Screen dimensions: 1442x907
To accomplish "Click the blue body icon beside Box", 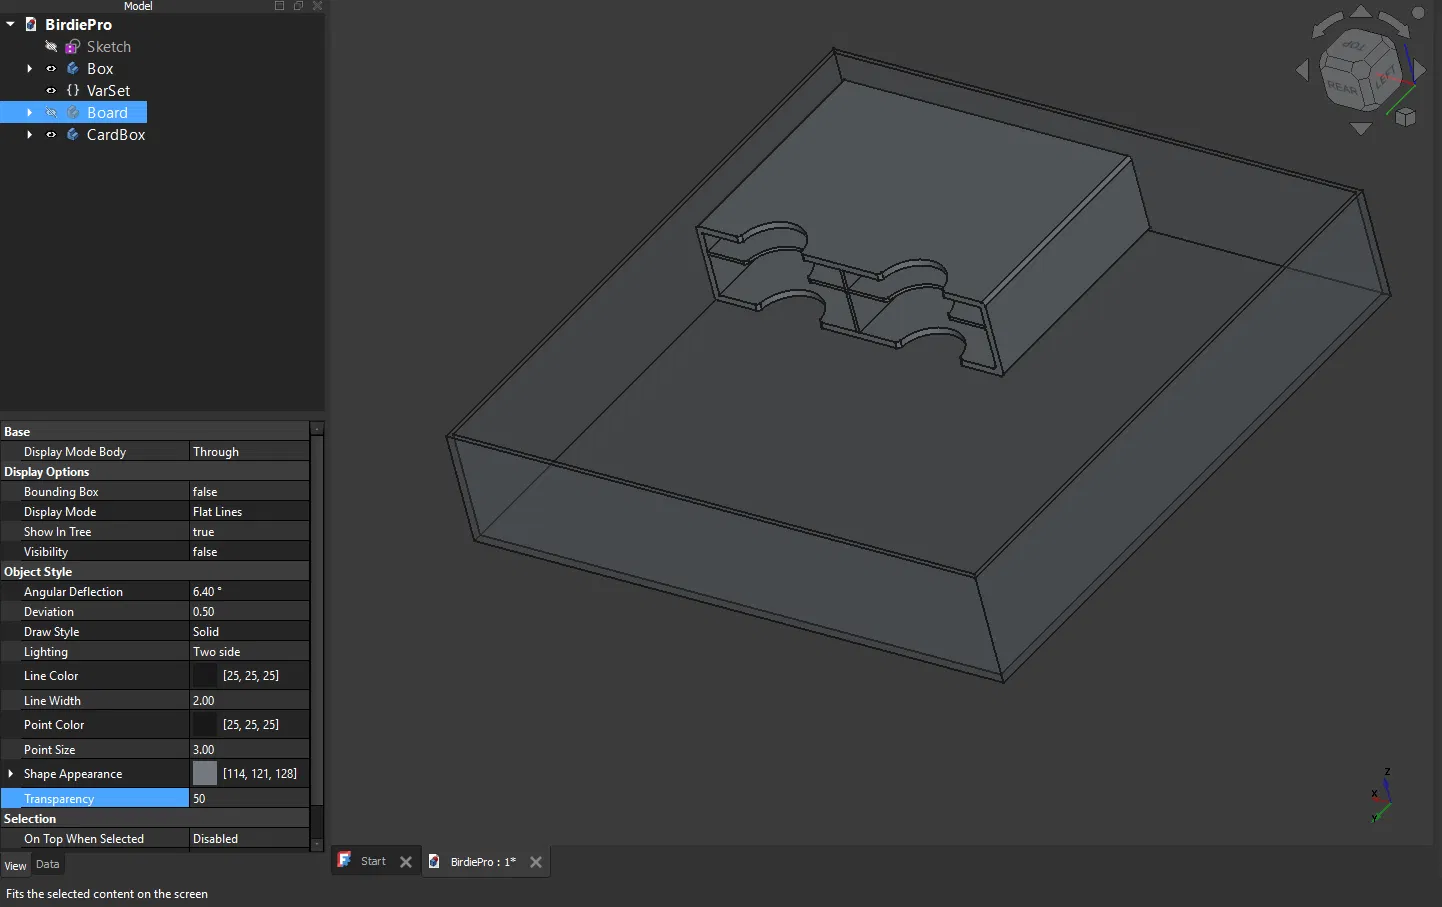I will [73, 68].
